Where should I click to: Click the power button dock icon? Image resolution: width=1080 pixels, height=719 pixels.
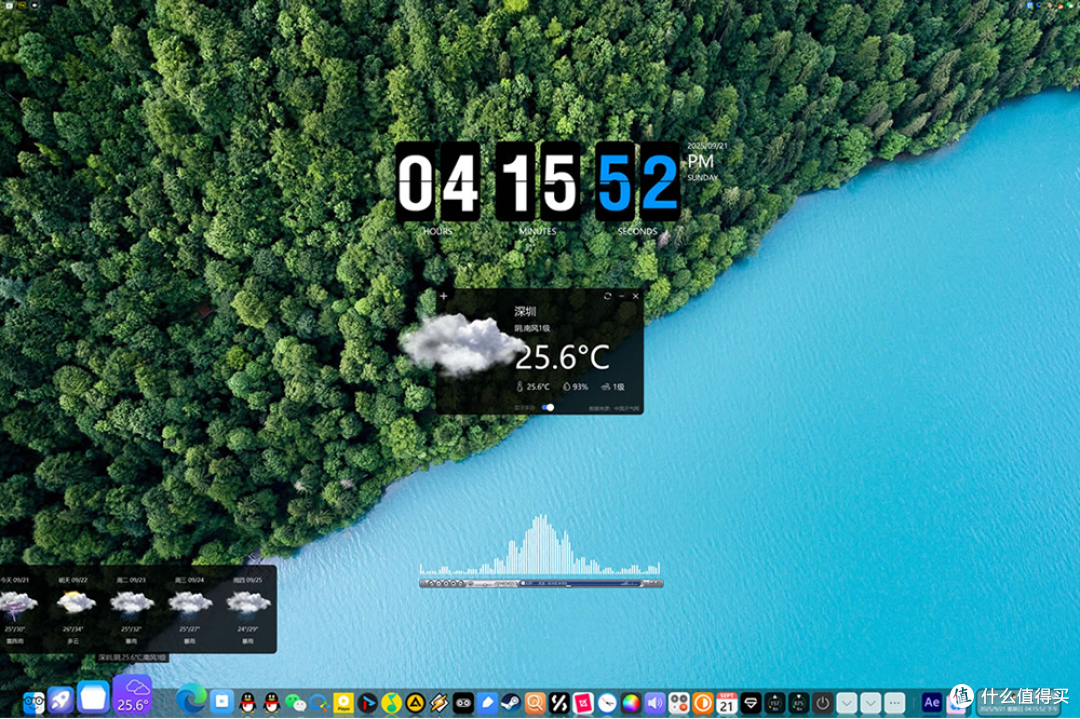point(822,702)
